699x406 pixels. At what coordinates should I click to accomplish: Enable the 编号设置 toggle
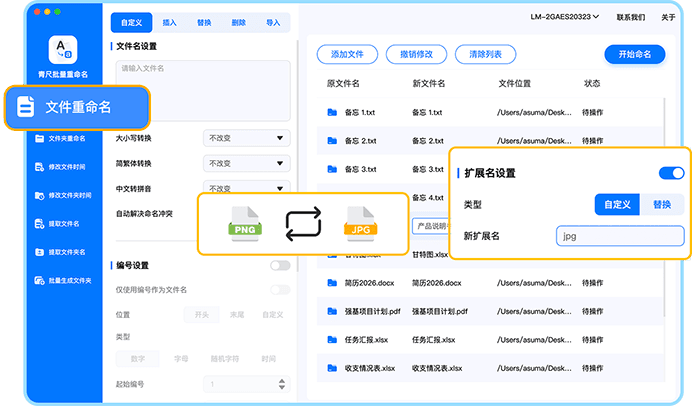pos(280,265)
